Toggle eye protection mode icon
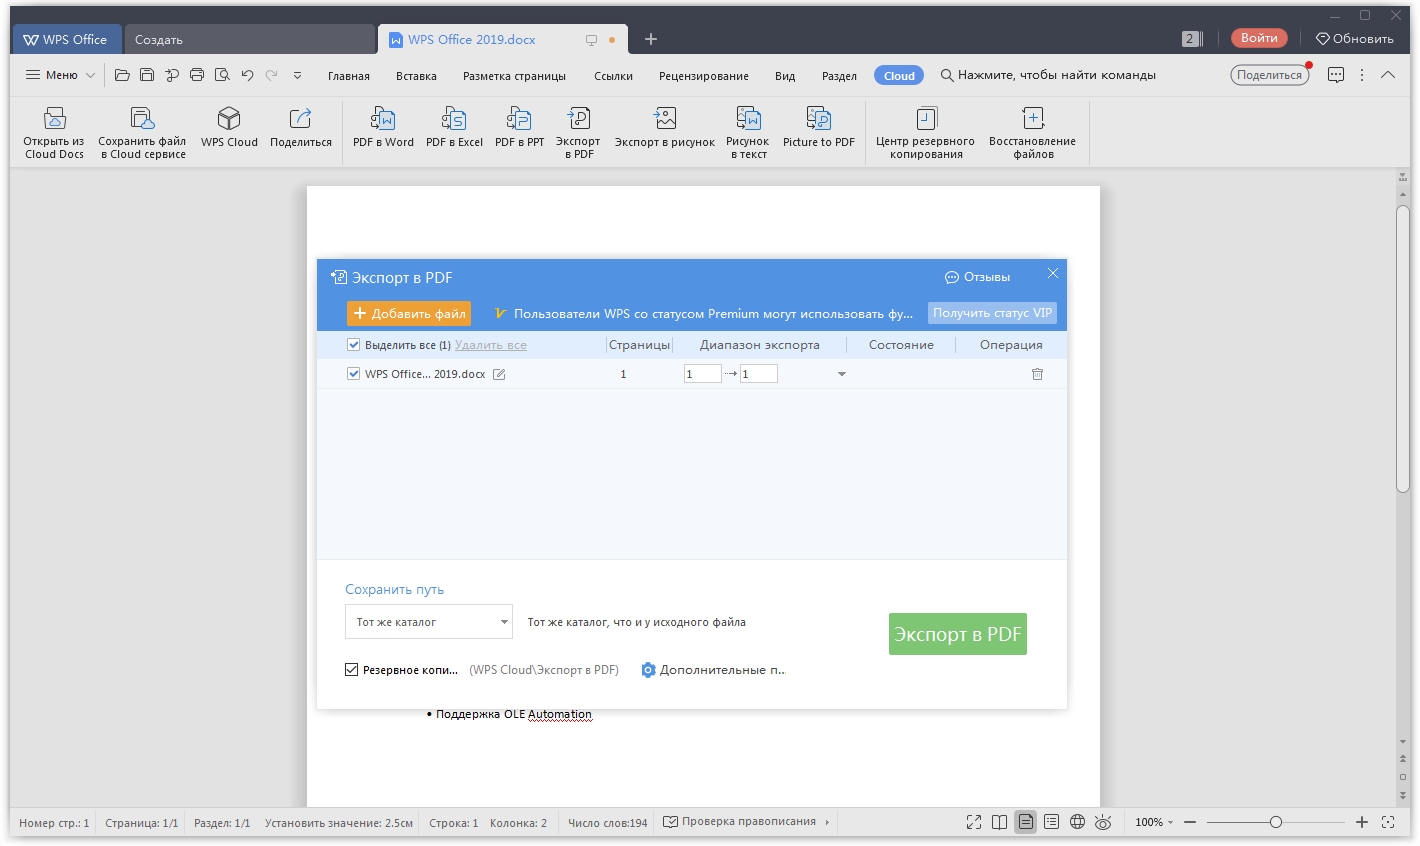Image resolution: width=1420 pixels, height=846 pixels. pos(1103,822)
